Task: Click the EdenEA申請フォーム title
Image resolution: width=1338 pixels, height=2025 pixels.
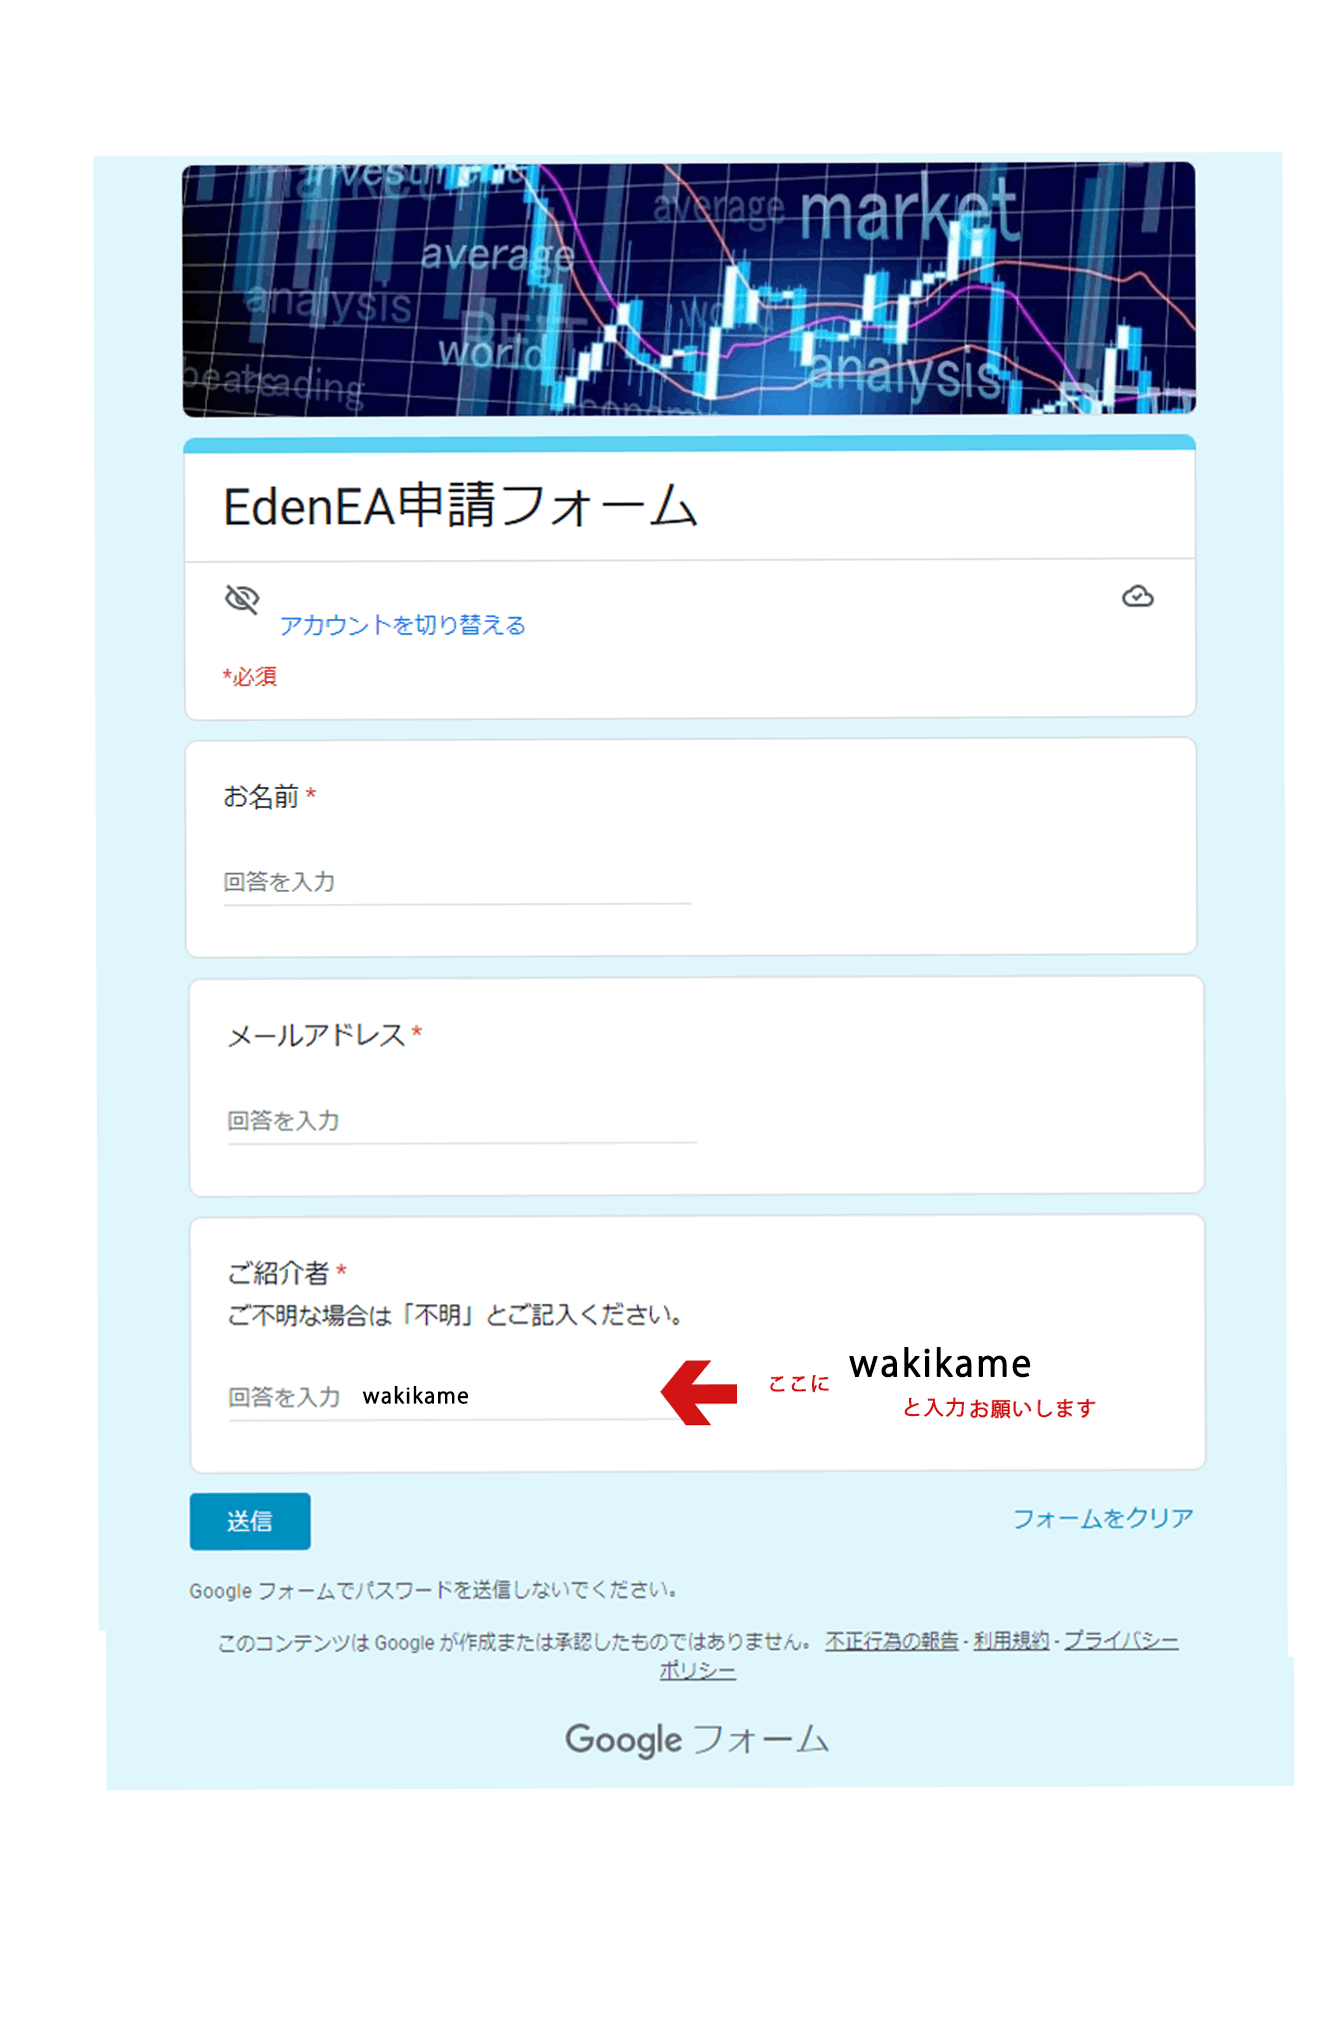Action: pos(460,506)
